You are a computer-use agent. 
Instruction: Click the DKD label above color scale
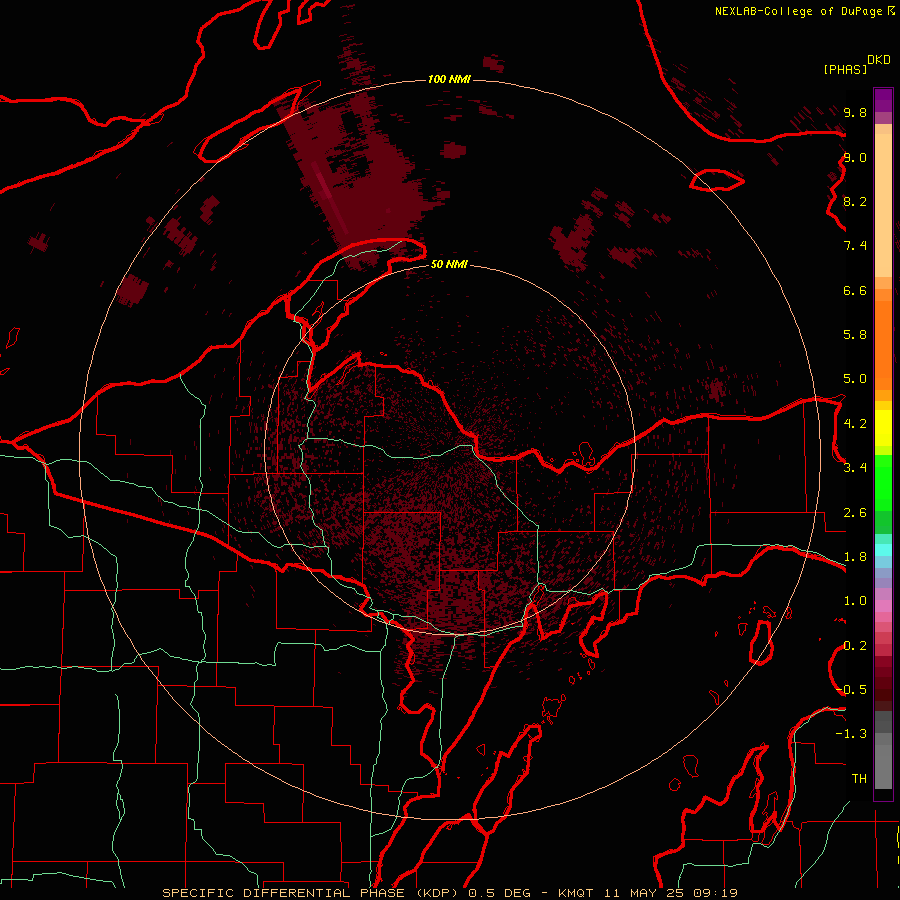pyautogui.click(x=879, y=59)
